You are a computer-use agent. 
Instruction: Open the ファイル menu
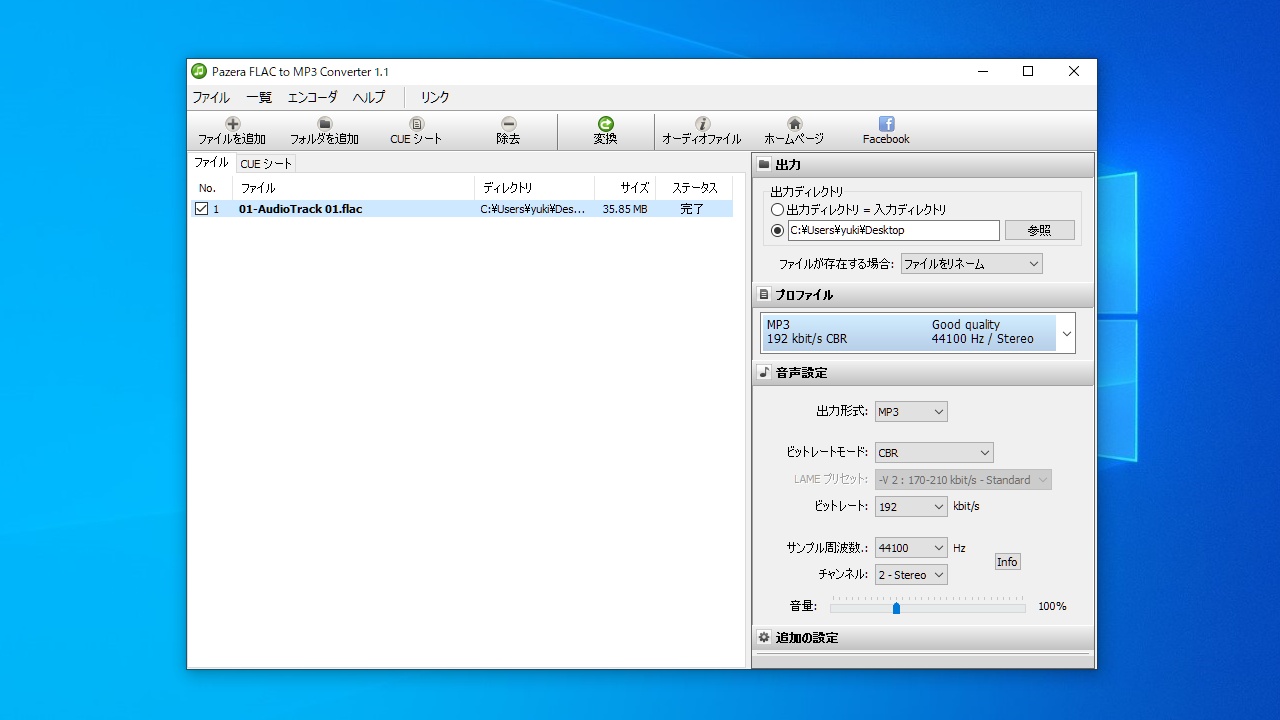(x=210, y=97)
